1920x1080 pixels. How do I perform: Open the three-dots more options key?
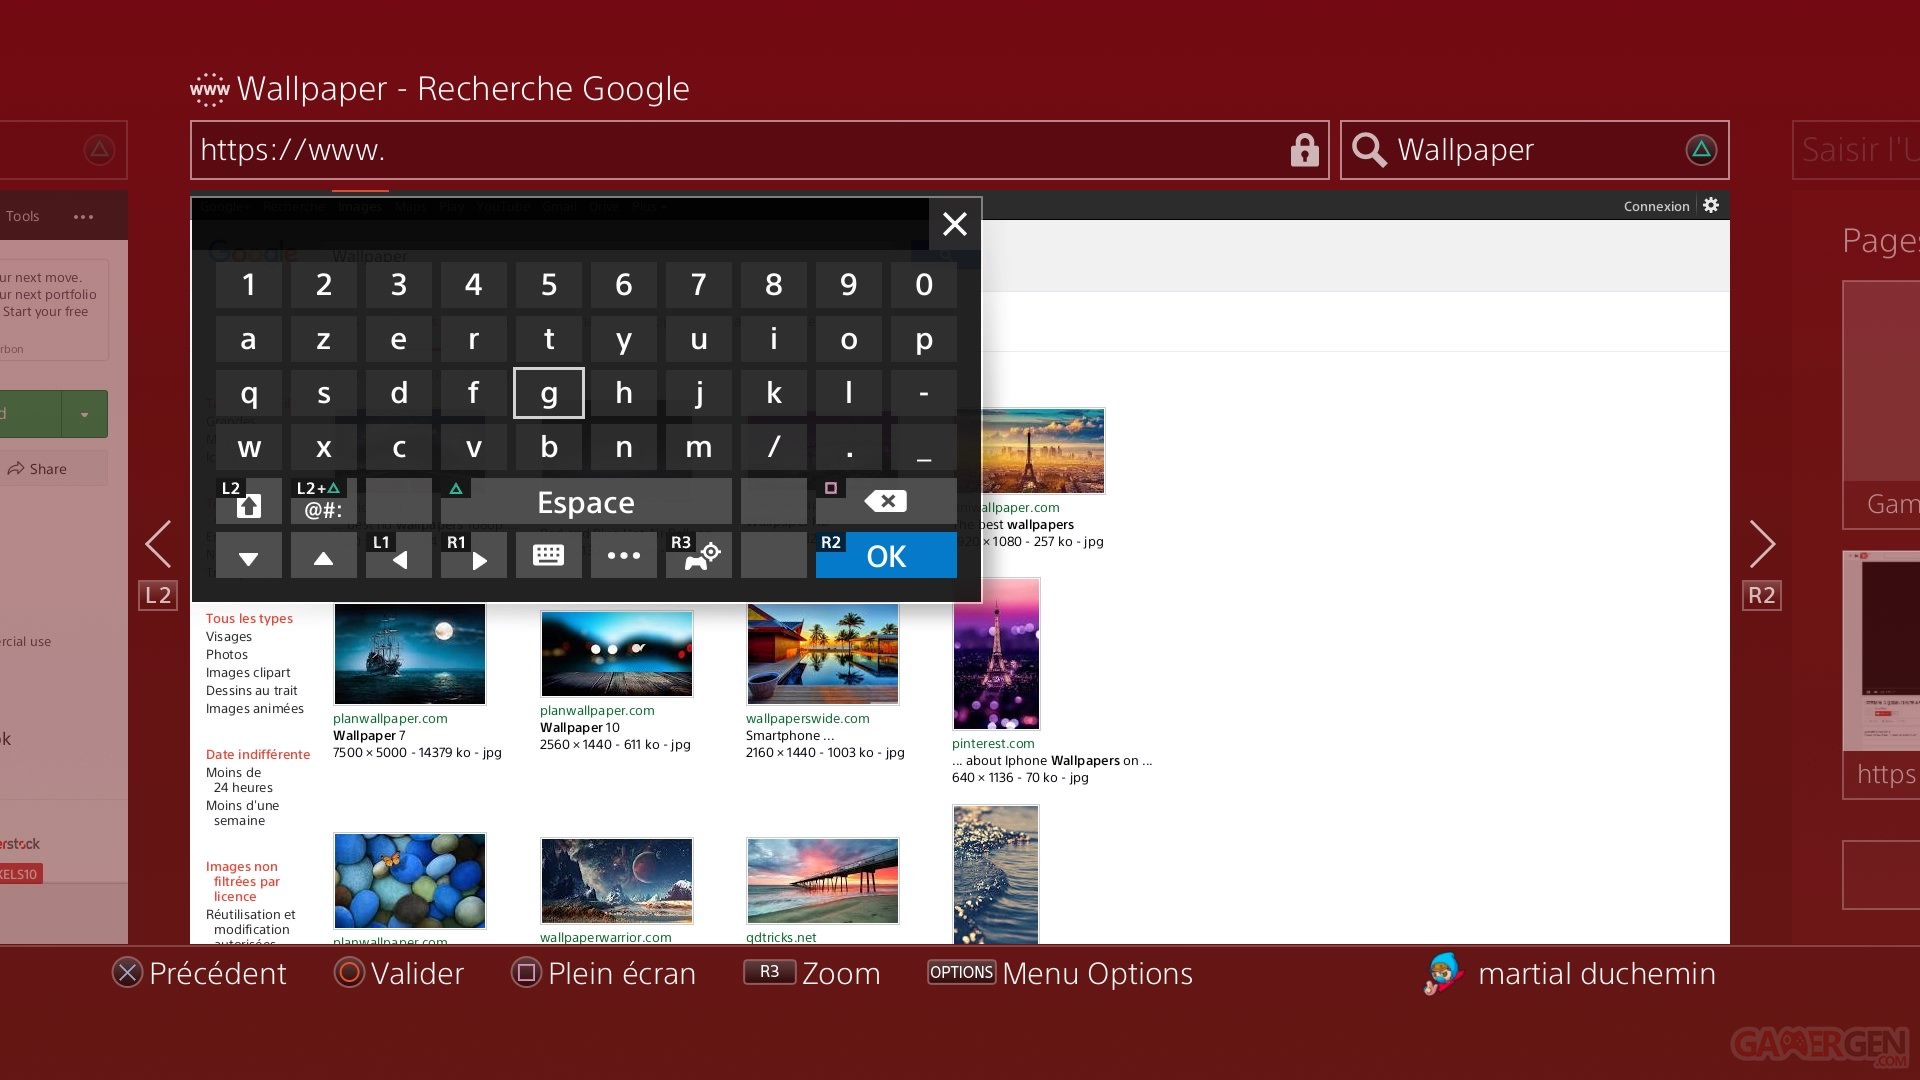(x=623, y=556)
